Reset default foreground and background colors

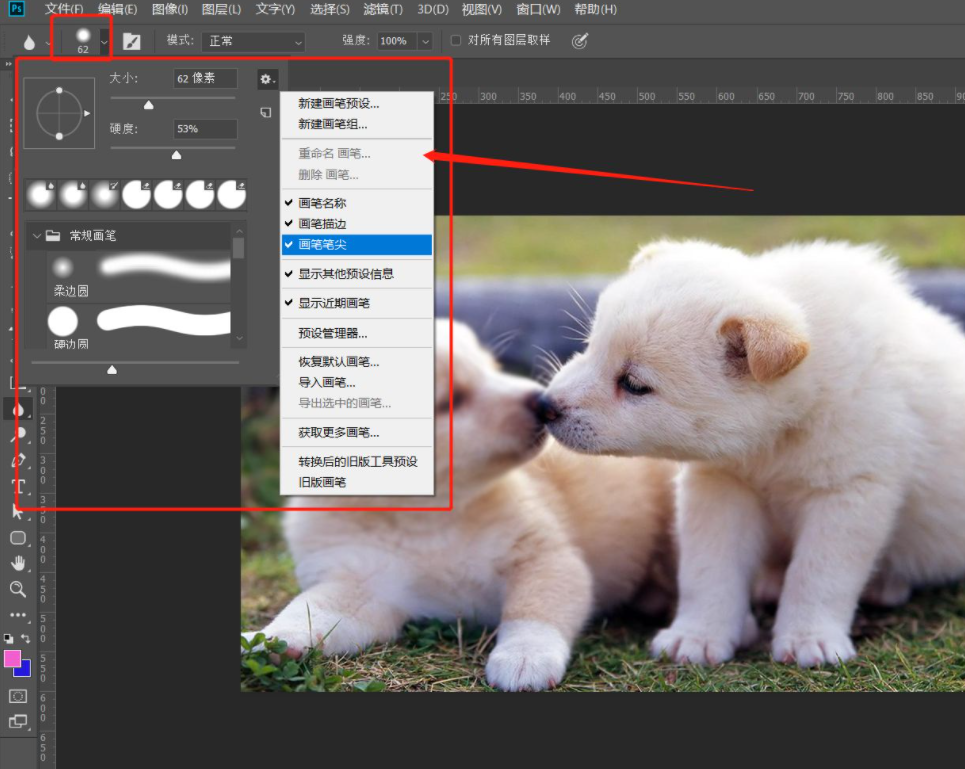click(x=8, y=639)
